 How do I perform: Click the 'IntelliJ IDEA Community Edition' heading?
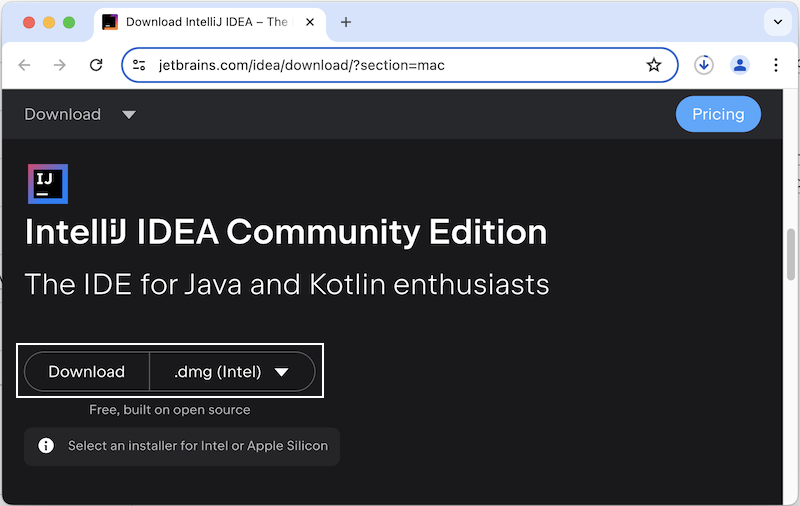point(286,232)
